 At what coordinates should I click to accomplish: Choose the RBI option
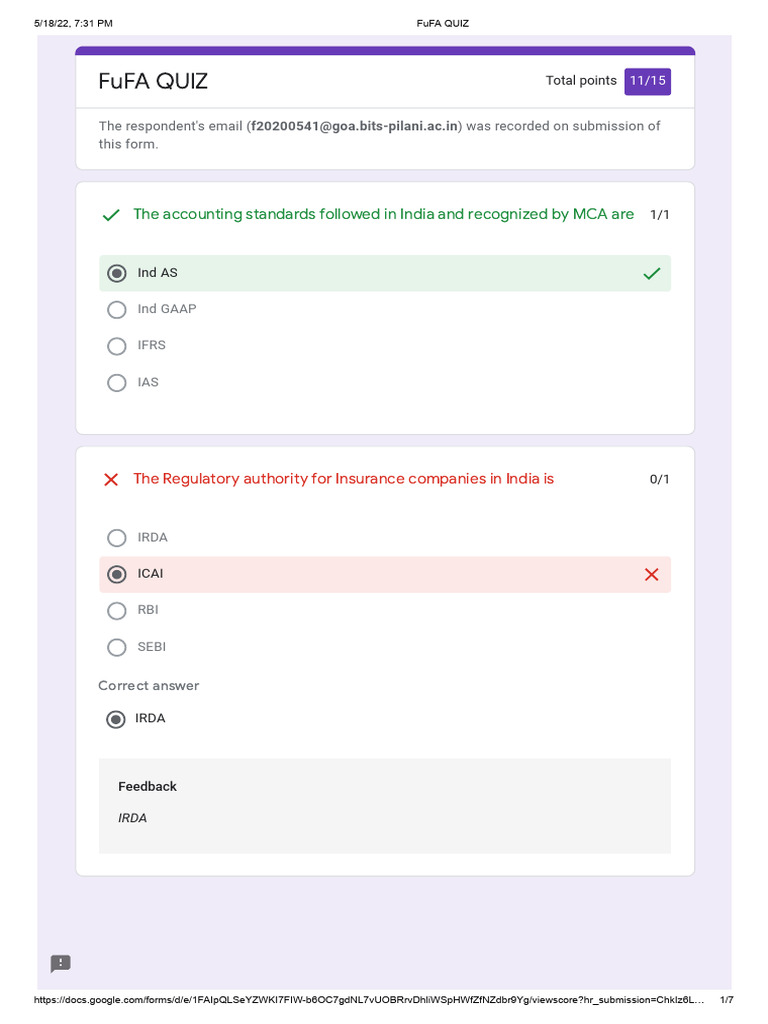117,611
